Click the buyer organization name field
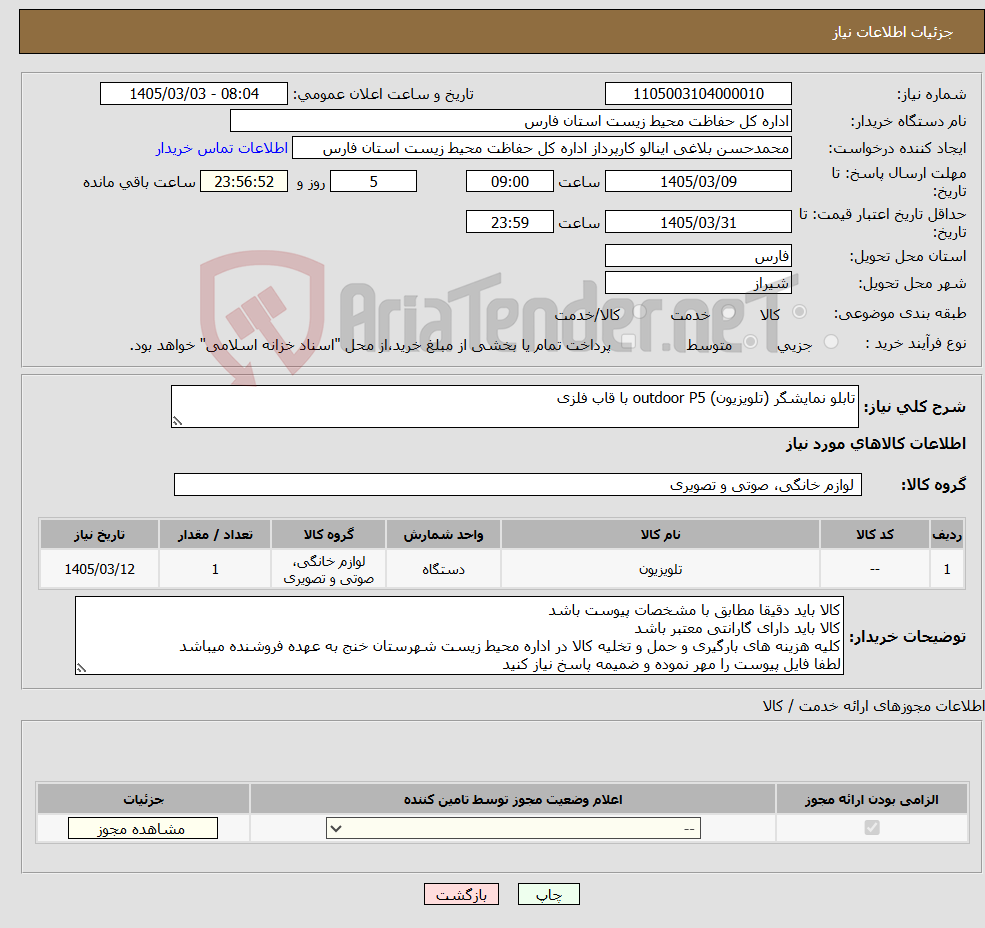The height and width of the screenshot is (928, 985). click(511, 121)
